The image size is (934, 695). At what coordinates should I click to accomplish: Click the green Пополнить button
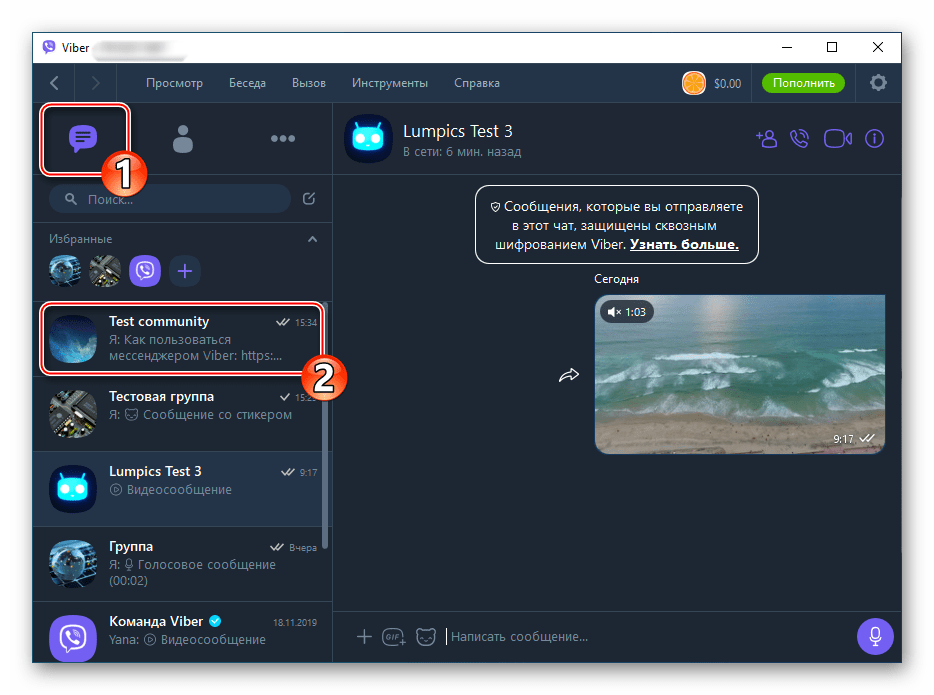tap(804, 83)
